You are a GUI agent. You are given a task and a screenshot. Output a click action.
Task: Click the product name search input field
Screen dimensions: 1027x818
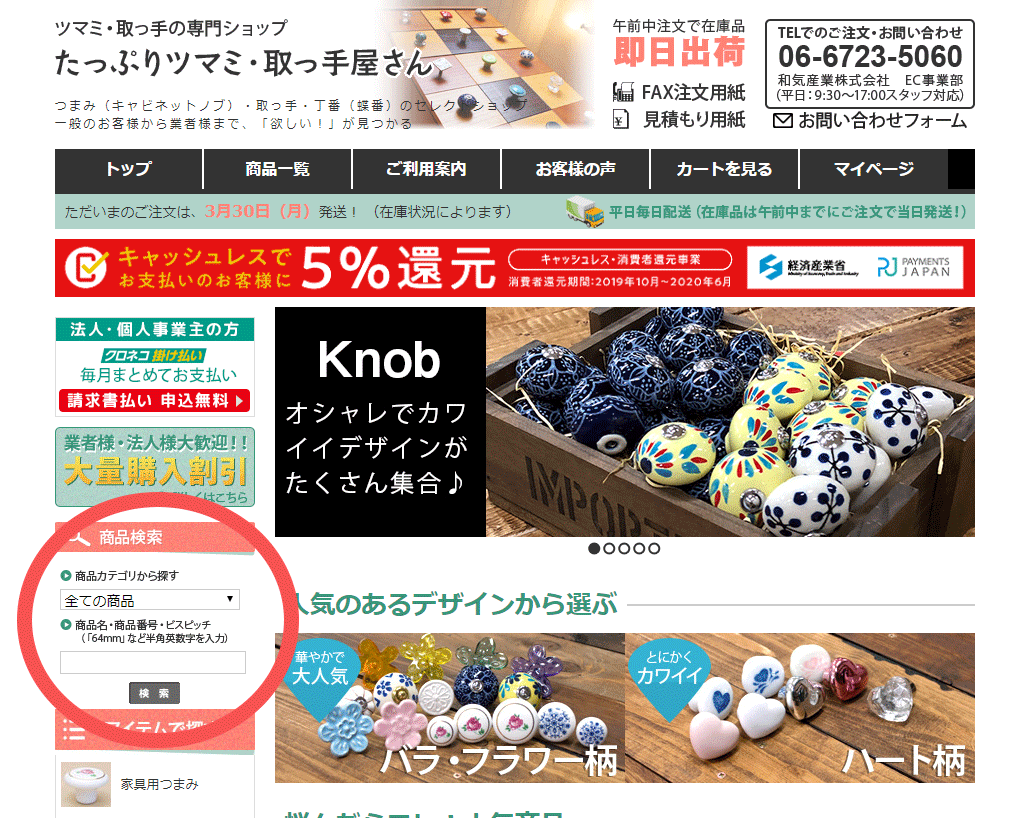[153, 662]
